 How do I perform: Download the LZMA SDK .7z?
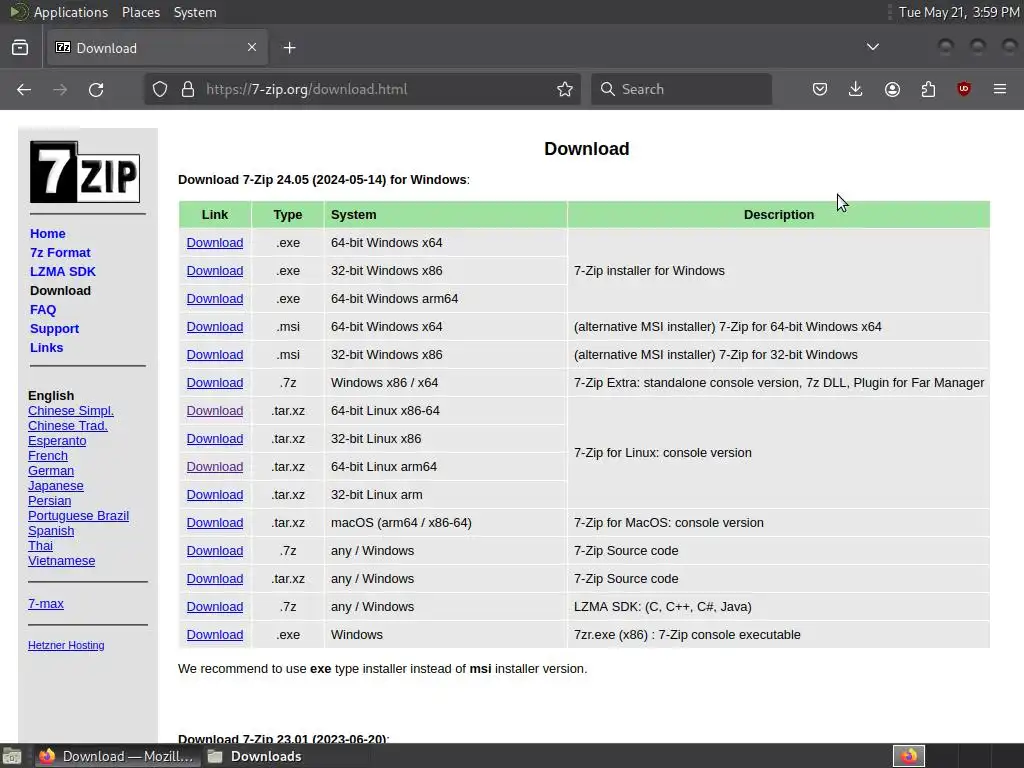point(215,607)
